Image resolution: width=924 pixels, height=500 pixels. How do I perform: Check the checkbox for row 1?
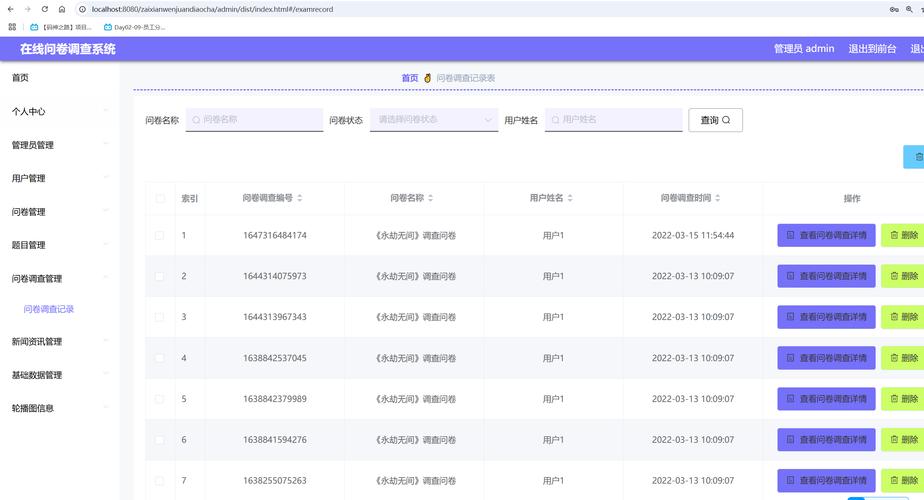click(159, 235)
